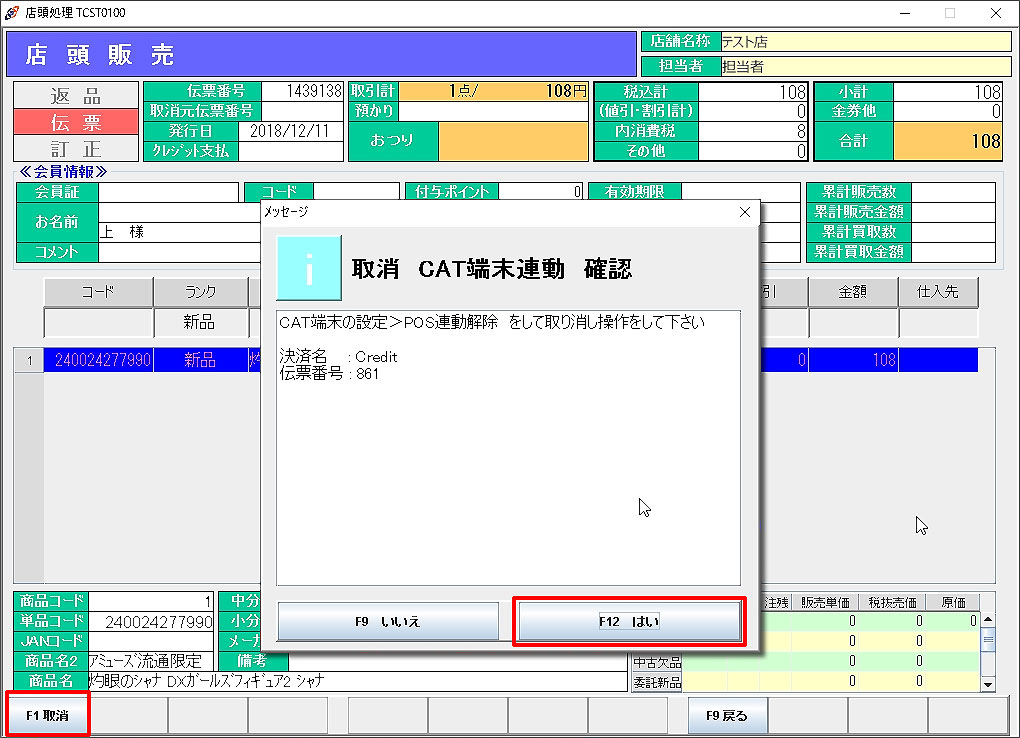Confirm cancellation with the F12 はい button

click(630, 621)
